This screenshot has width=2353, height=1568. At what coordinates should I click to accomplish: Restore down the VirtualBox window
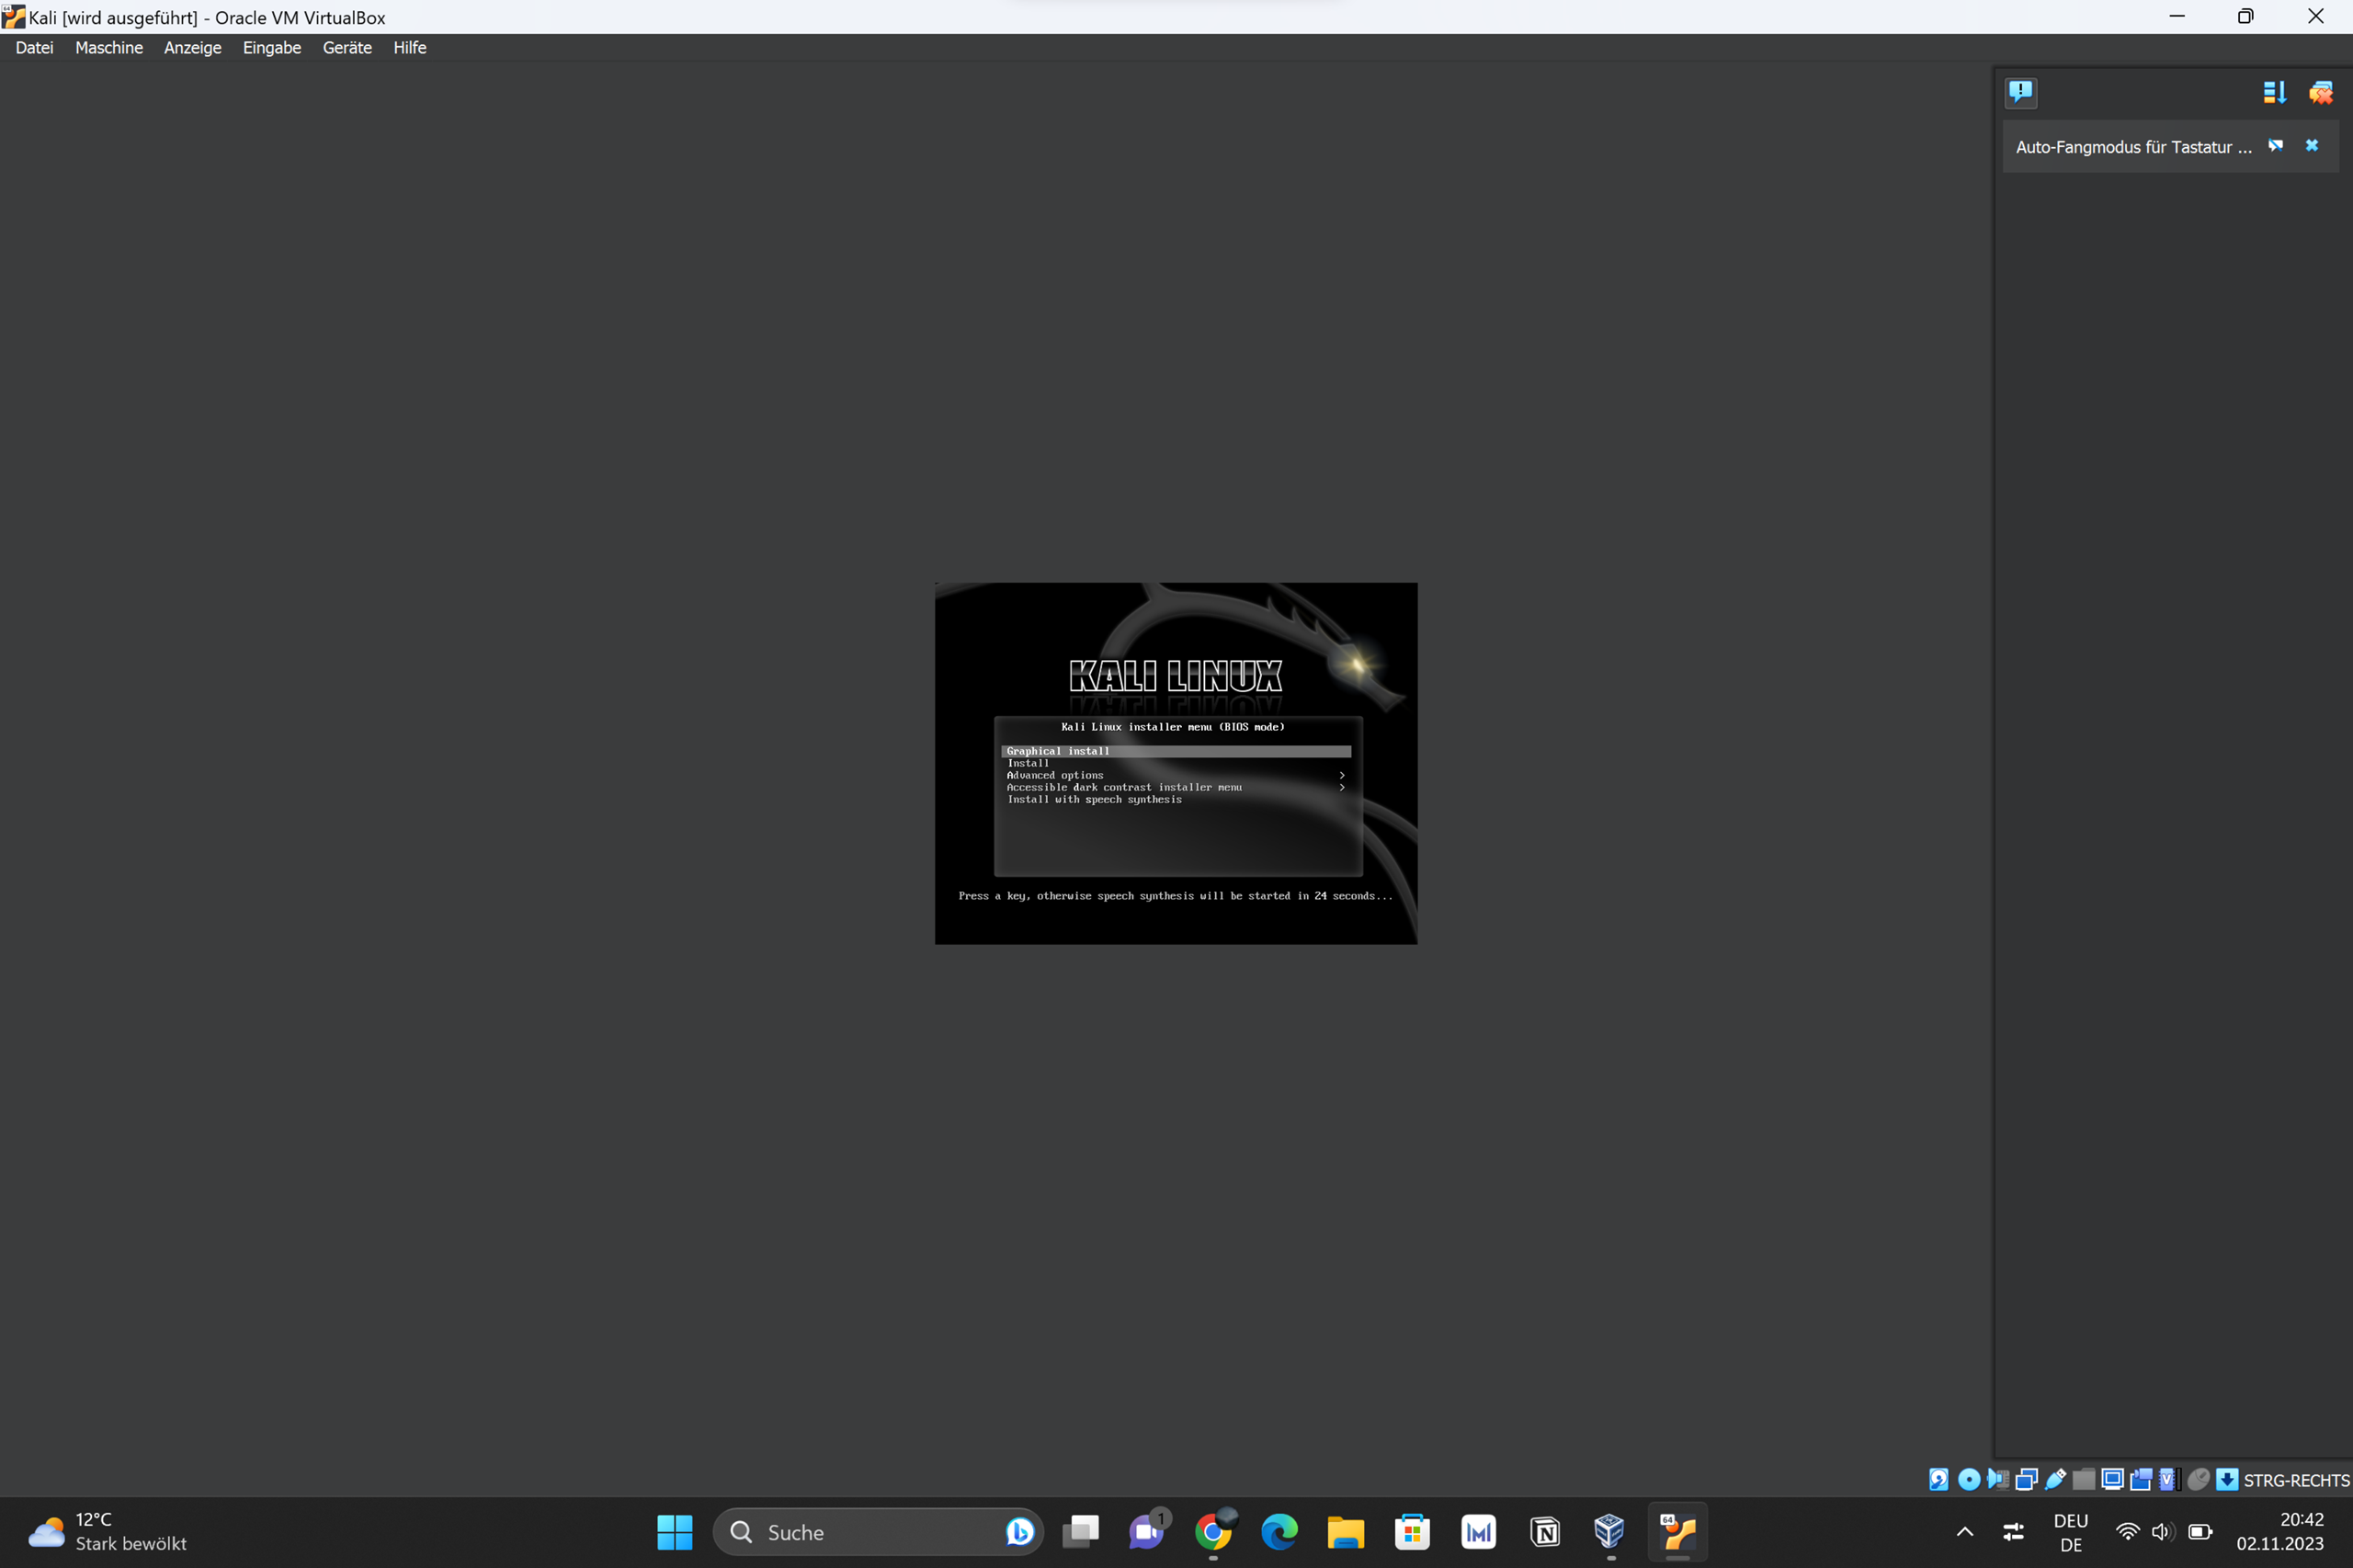click(2246, 16)
